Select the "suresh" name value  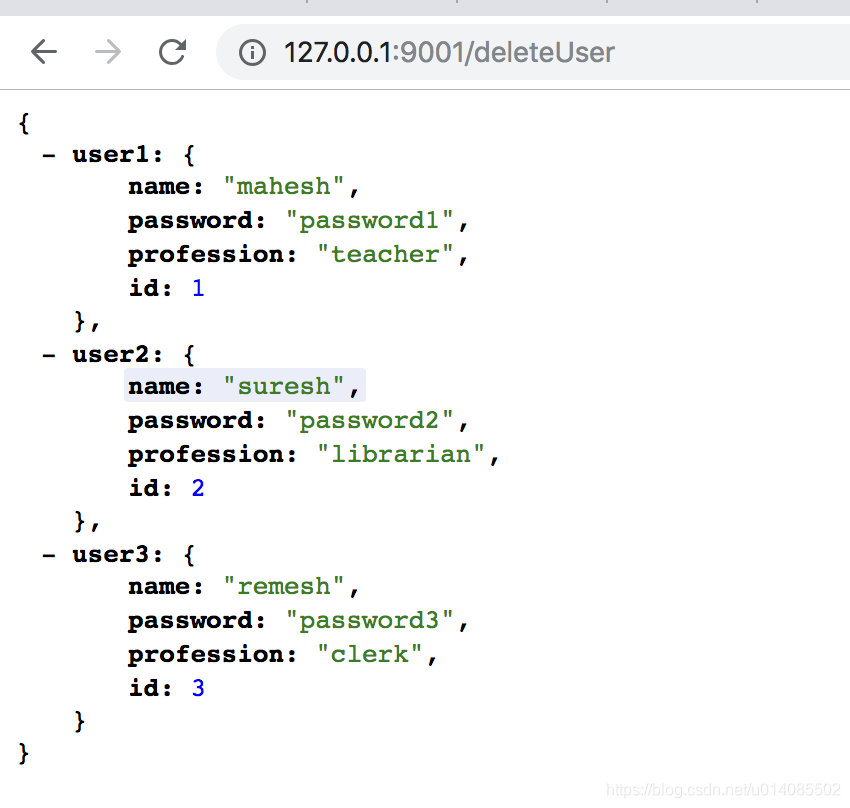tap(284, 386)
